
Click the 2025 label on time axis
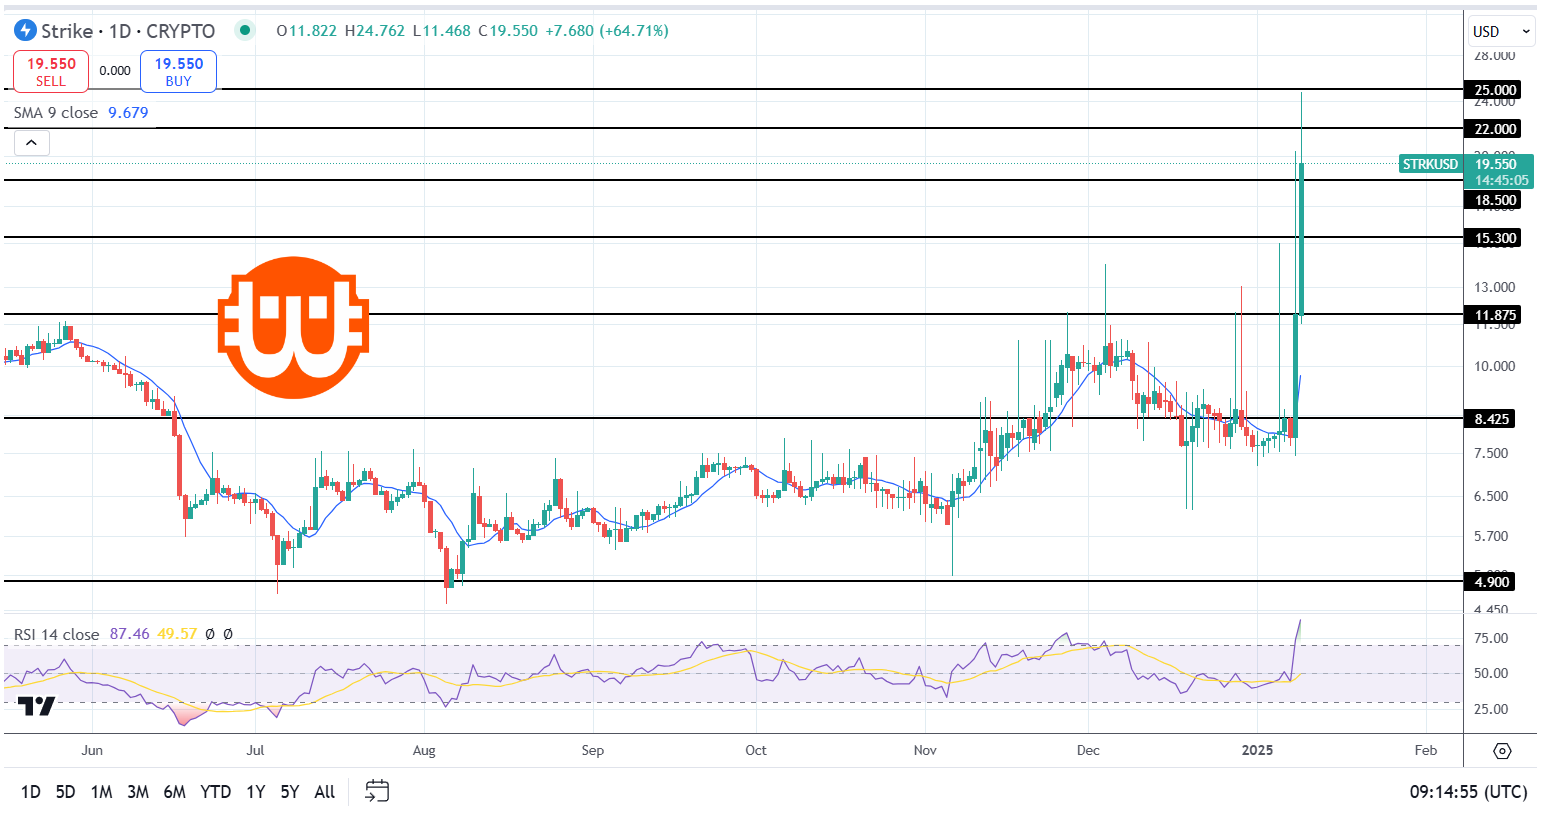[1257, 750]
